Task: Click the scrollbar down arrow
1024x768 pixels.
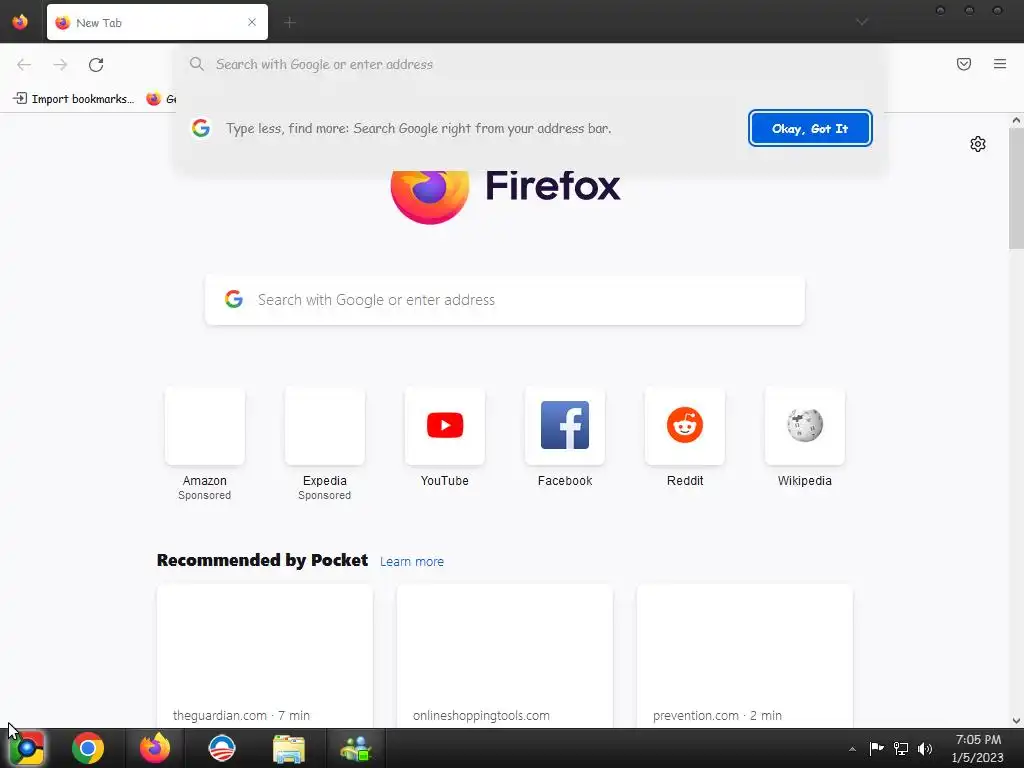Action: (x=1016, y=720)
